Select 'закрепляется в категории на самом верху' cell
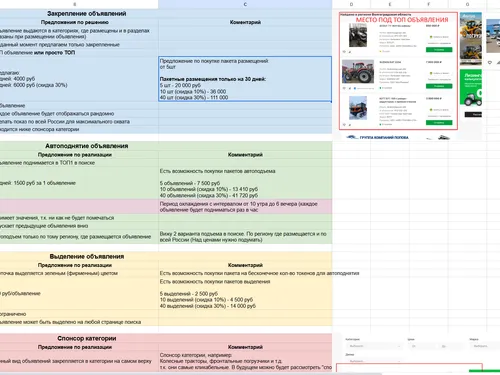This screenshot has width=500, height=375. point(79,361)
